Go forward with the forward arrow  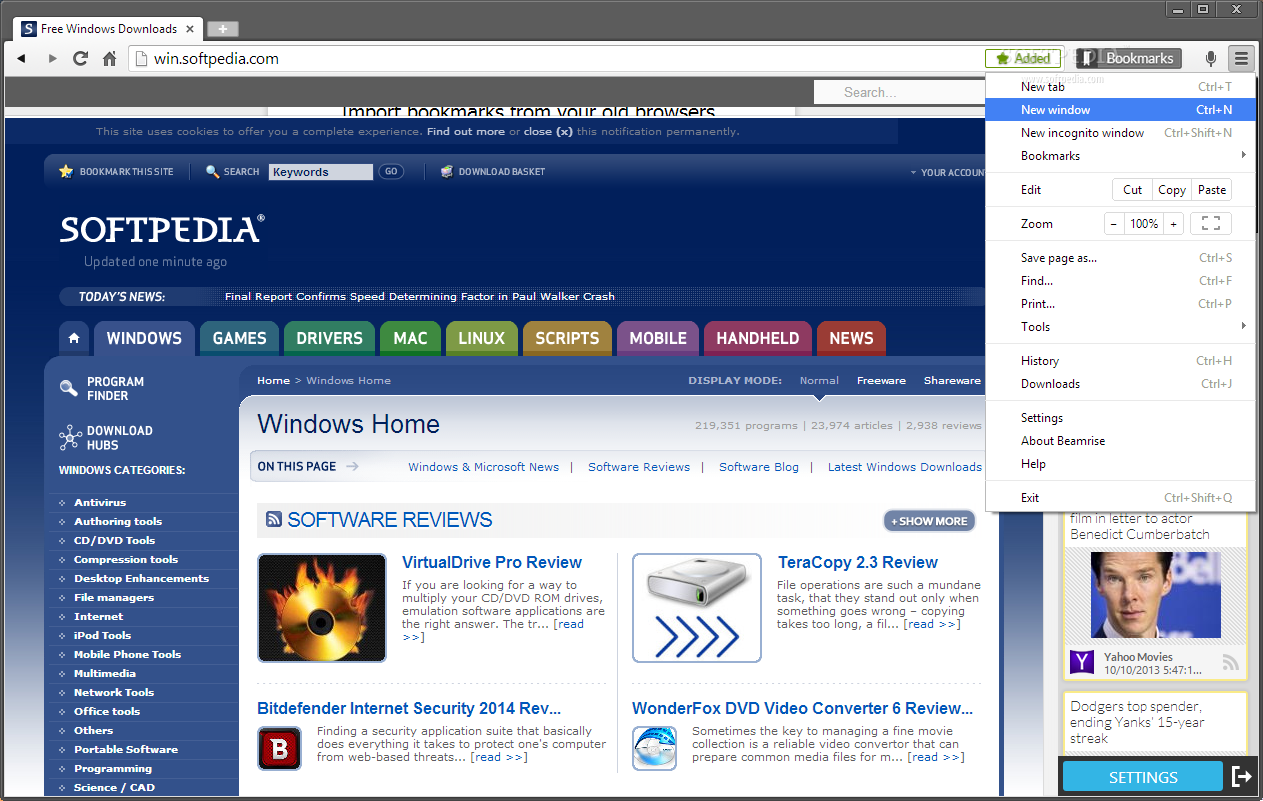click(52, 59)
